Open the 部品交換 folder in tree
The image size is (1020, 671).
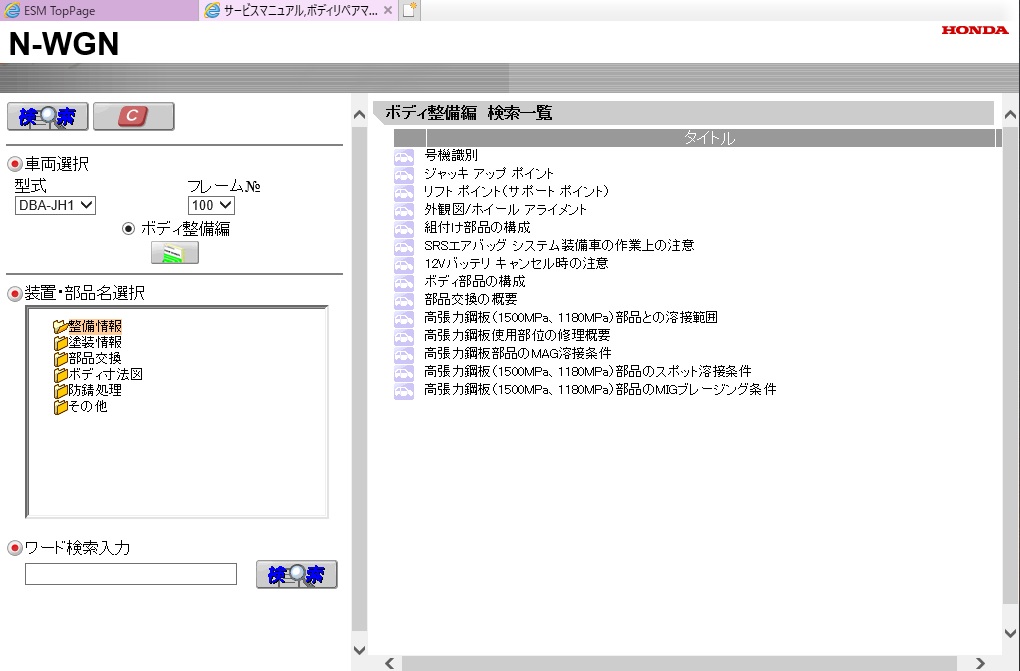(88, 359)
